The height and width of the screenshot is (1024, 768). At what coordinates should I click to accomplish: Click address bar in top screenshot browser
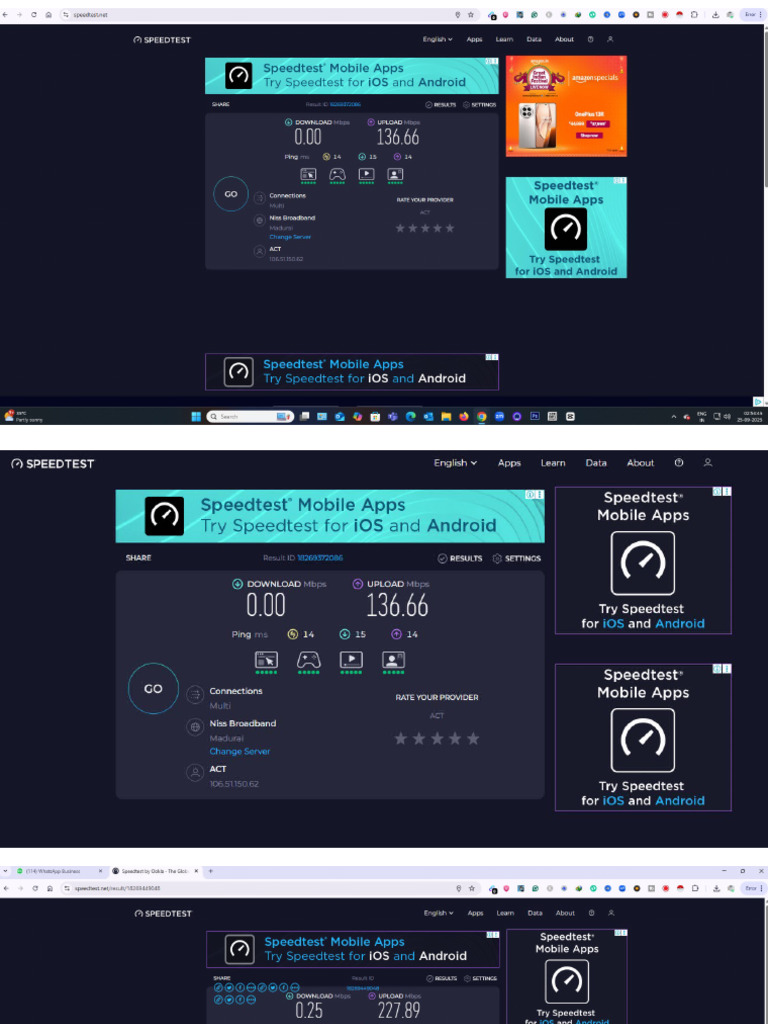click(261, 14)
